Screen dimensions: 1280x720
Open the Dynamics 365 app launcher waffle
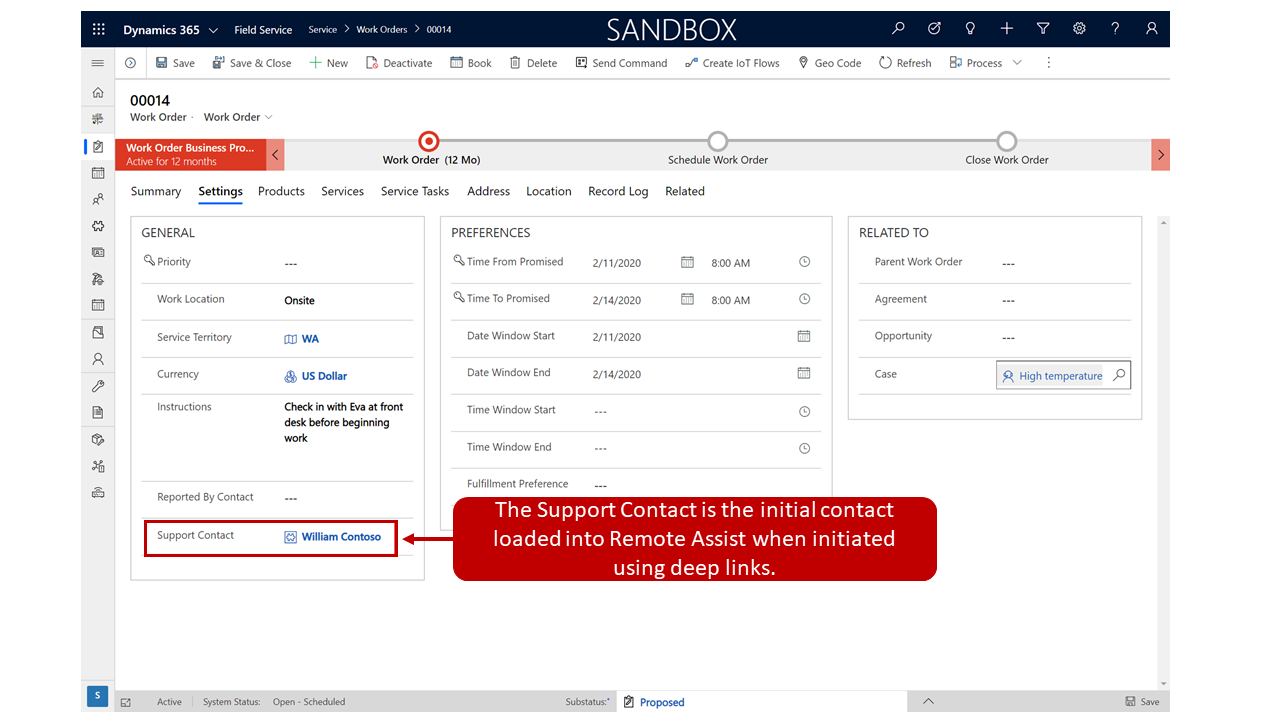click(98, 30)
